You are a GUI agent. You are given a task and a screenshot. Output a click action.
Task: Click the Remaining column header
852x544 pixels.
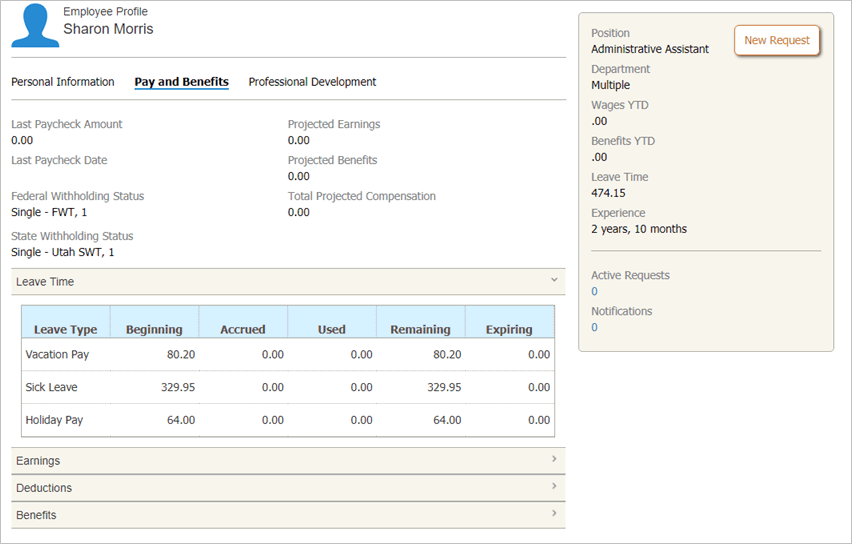420,329
